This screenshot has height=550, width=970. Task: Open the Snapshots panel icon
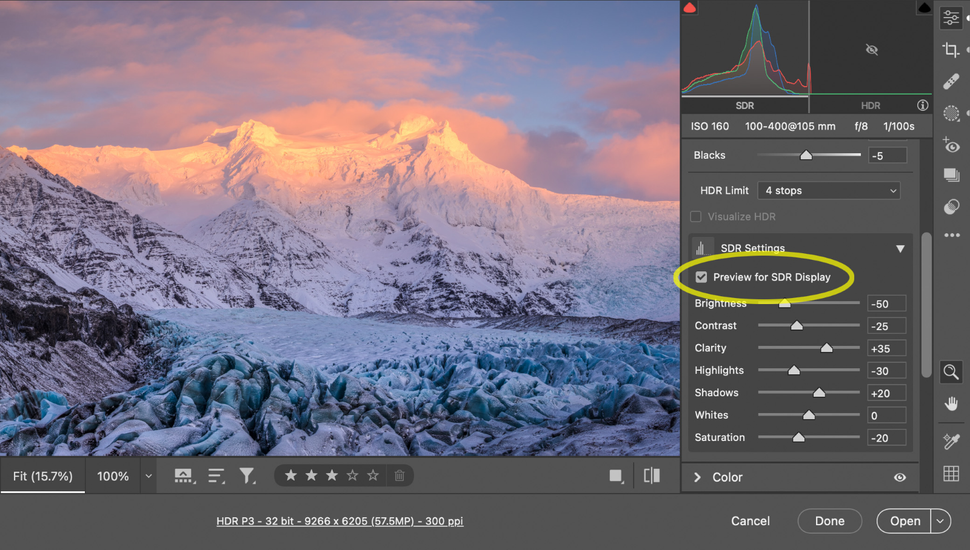(x=951, y=175)
